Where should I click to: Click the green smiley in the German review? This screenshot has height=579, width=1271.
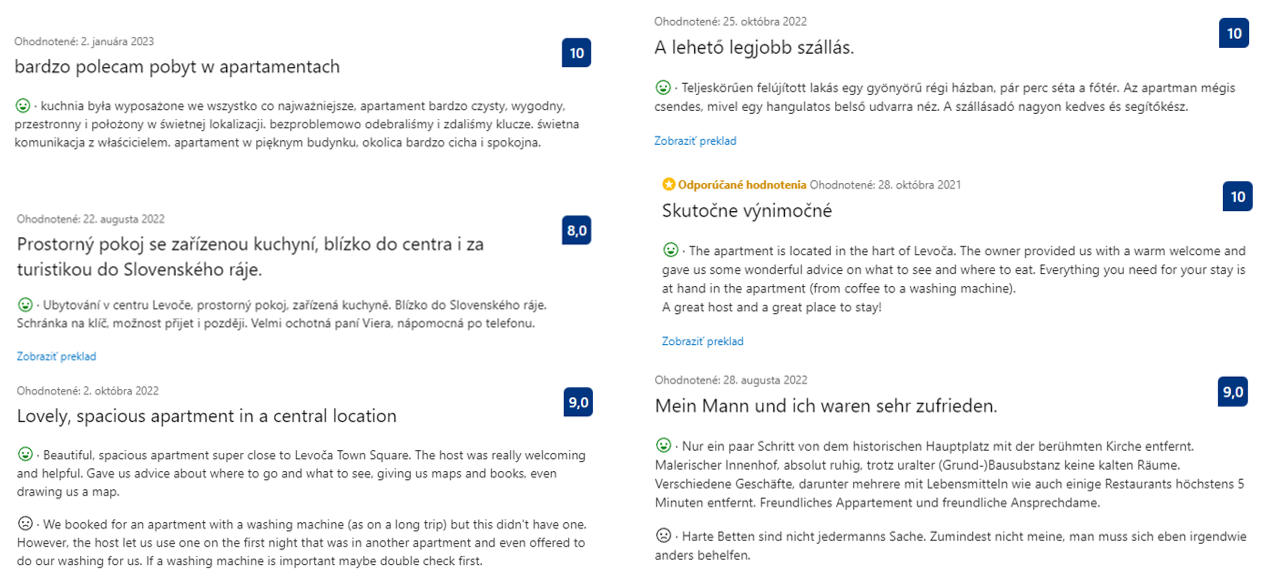(x=663, y=445)
